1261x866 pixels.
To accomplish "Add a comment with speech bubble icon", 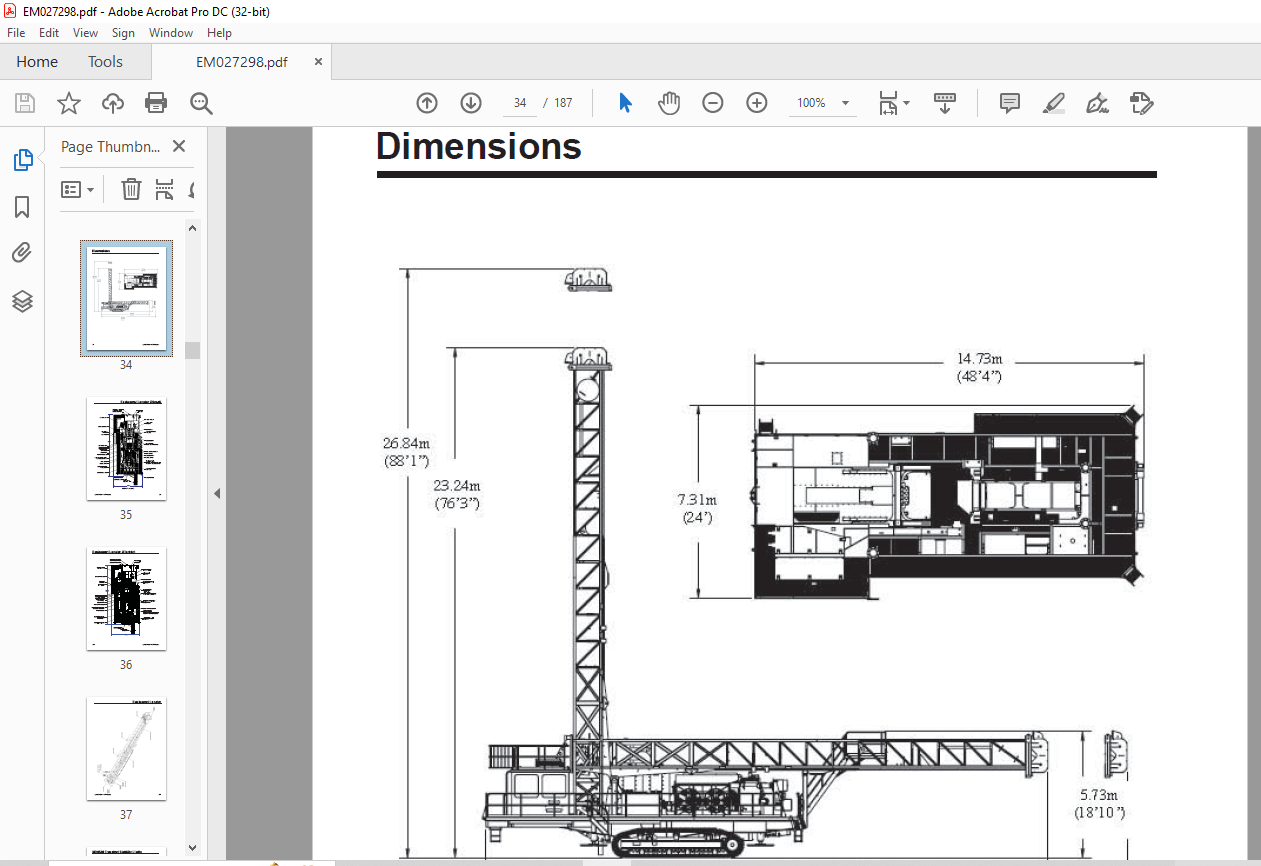I will coord(1010,103).
